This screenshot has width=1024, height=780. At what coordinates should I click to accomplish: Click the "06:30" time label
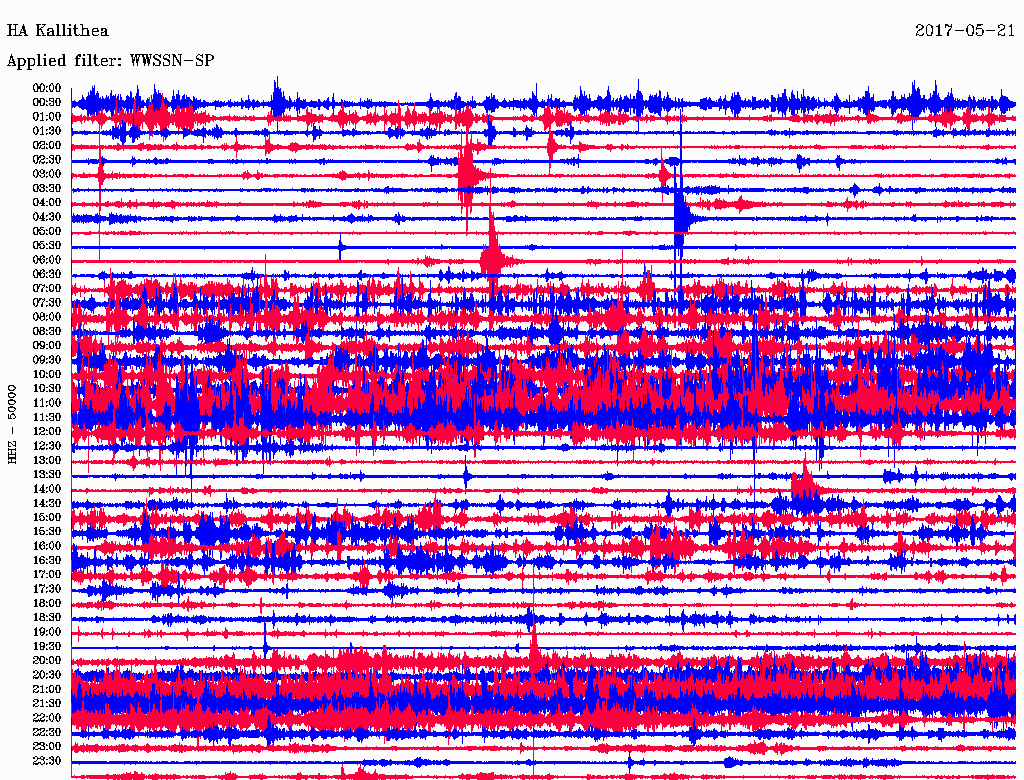pos(47,274)
